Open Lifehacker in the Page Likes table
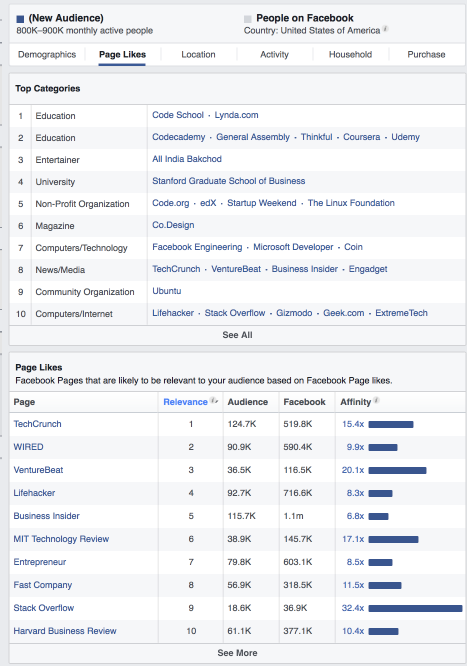The image size is (467, 666). click(x=34, y=493)
